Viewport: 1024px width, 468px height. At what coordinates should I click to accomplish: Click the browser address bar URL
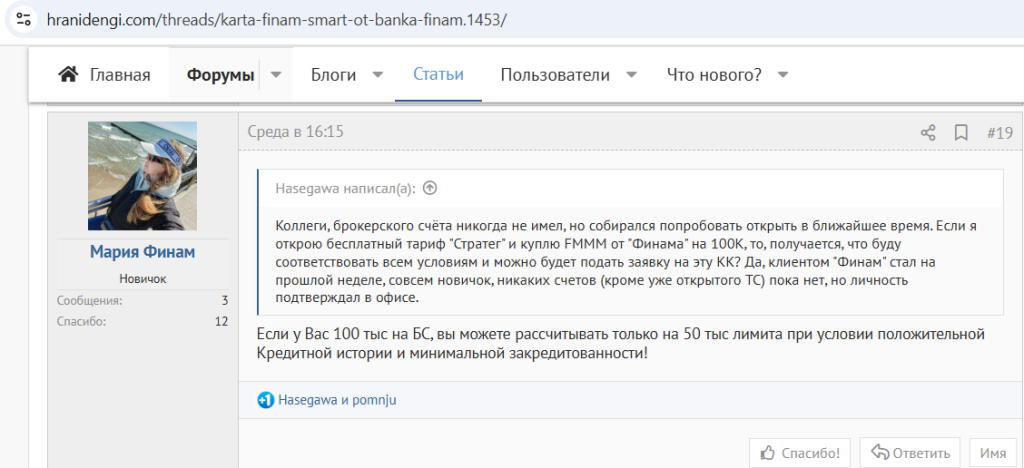[x=277, y=19]
